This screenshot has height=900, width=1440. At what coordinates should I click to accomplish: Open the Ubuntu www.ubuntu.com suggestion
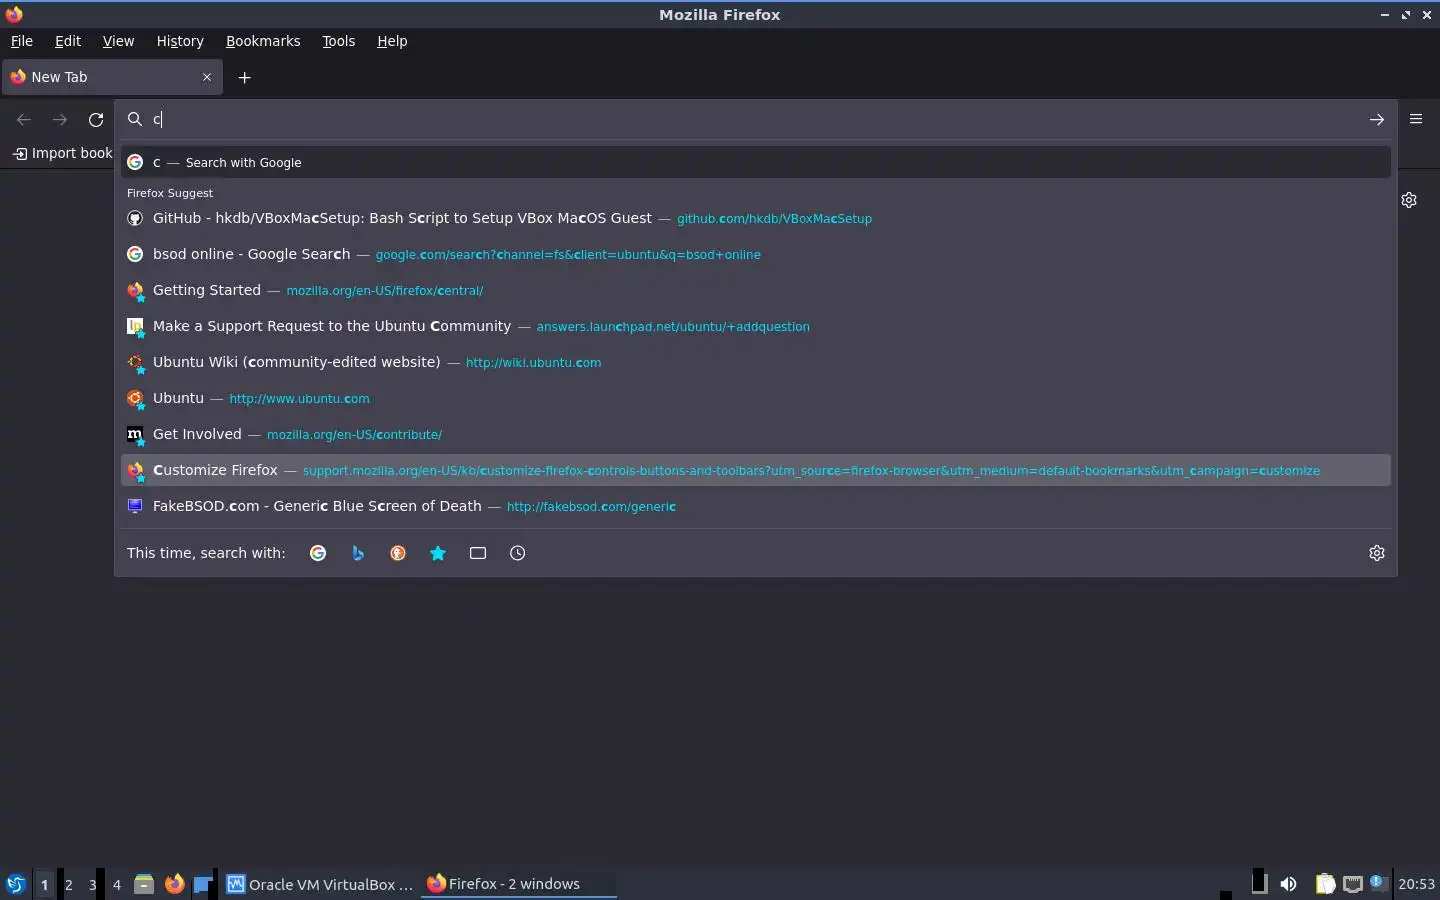coord(755,398)
